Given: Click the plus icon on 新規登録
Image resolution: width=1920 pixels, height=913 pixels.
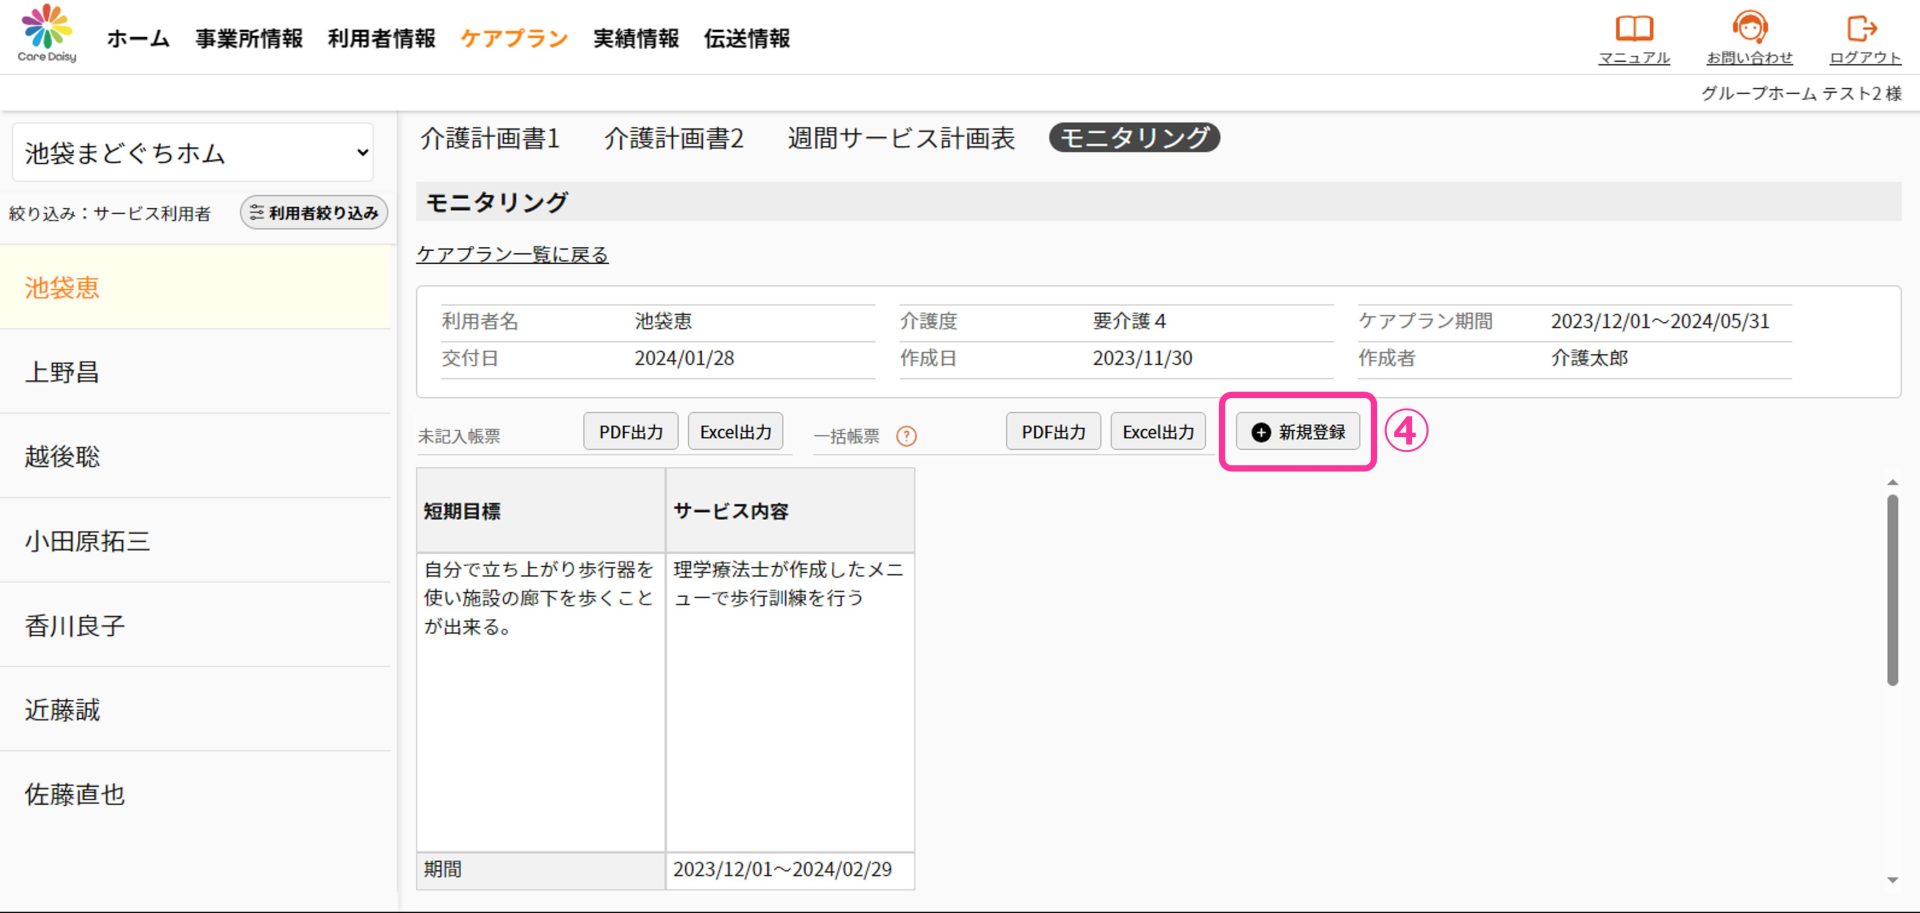Looking at the screenshot, I should [x=1261, y=432].
